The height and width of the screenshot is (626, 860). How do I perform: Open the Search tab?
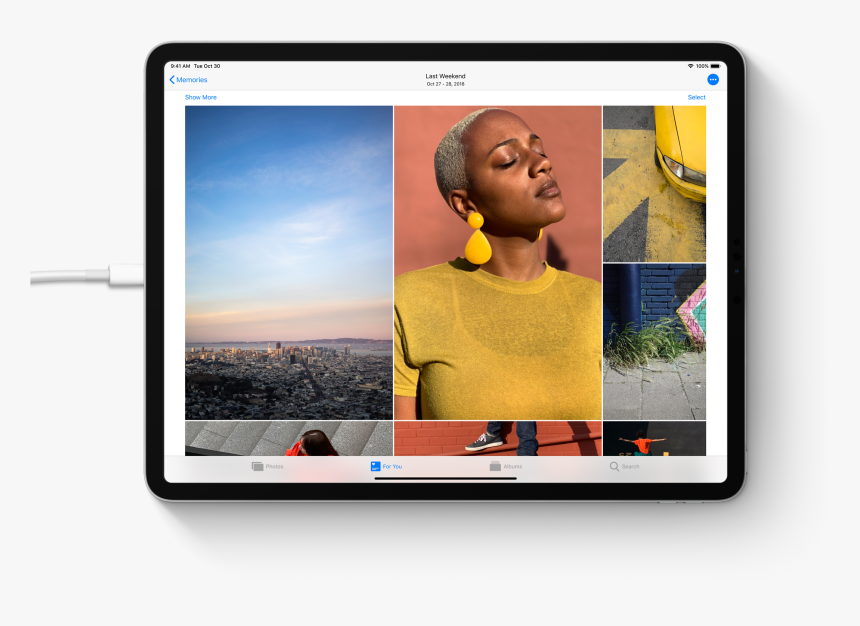625,466
